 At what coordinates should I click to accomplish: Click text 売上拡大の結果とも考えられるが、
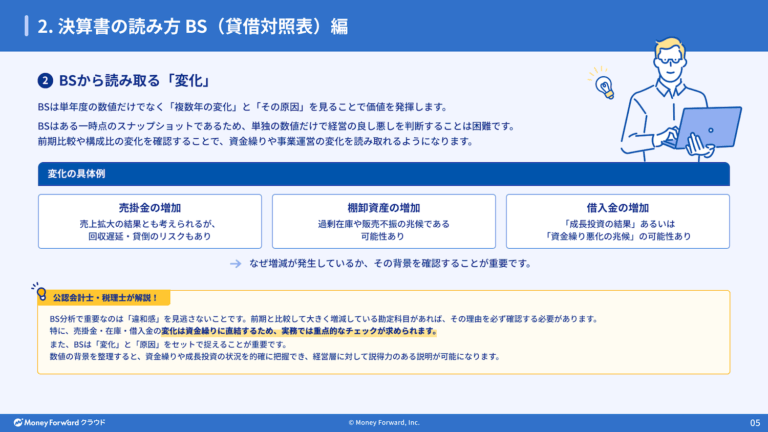[148, 224]
